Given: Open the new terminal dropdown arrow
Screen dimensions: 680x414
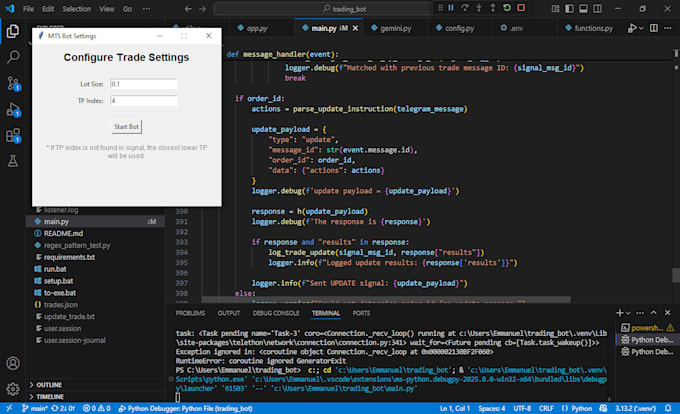Looking at the screenshot, I should [628, 313].
